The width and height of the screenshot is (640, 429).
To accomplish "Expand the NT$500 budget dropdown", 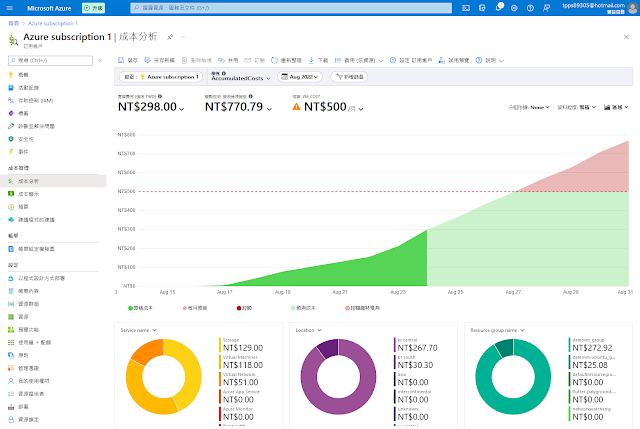I will click(x=361, y=109).
